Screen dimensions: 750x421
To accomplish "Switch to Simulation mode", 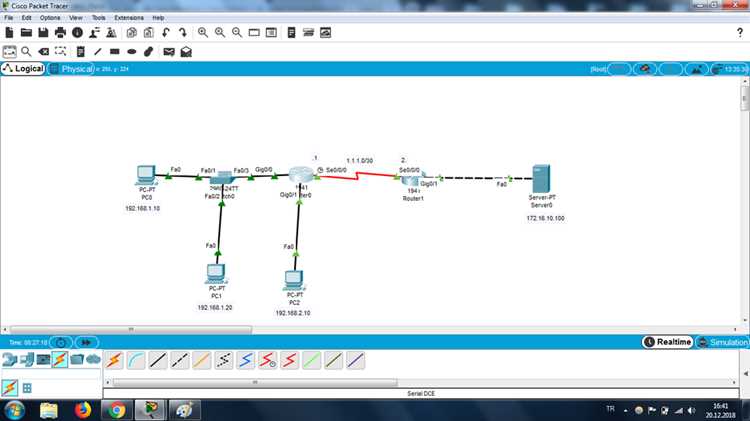I will coord(723,342).
